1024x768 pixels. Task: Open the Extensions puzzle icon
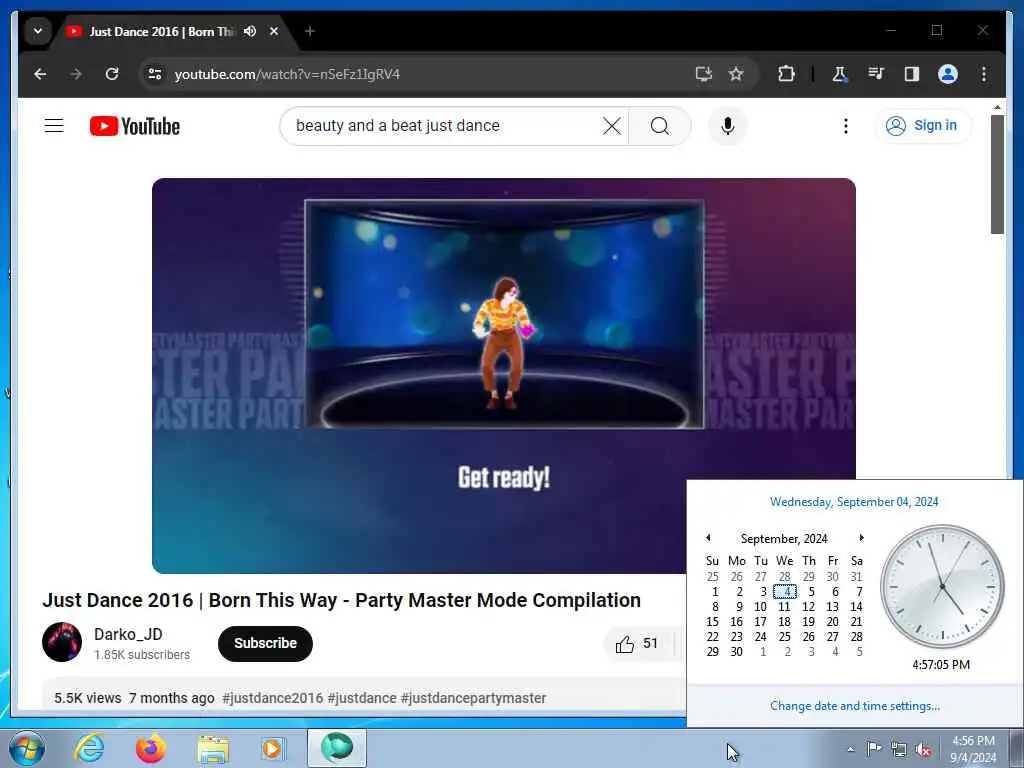pos(786,74)
